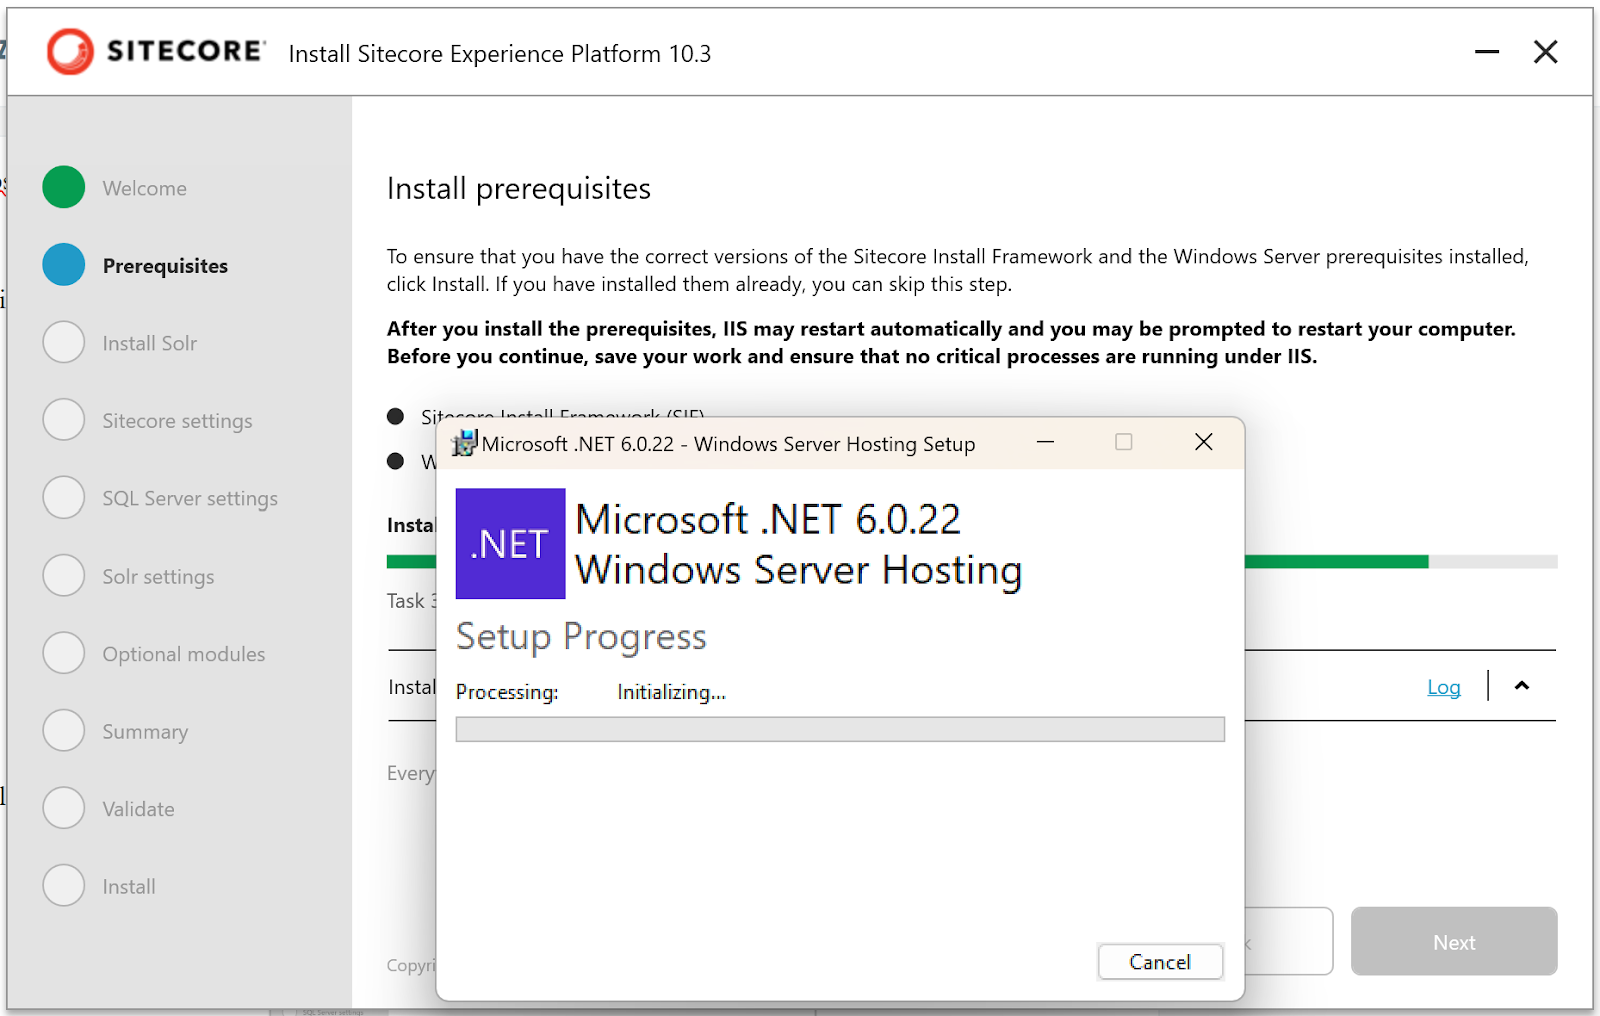The height and width of the screenshot is (1016, 1600).
Task: Click the Sitecore logo icon
Action: coord(70,52)
